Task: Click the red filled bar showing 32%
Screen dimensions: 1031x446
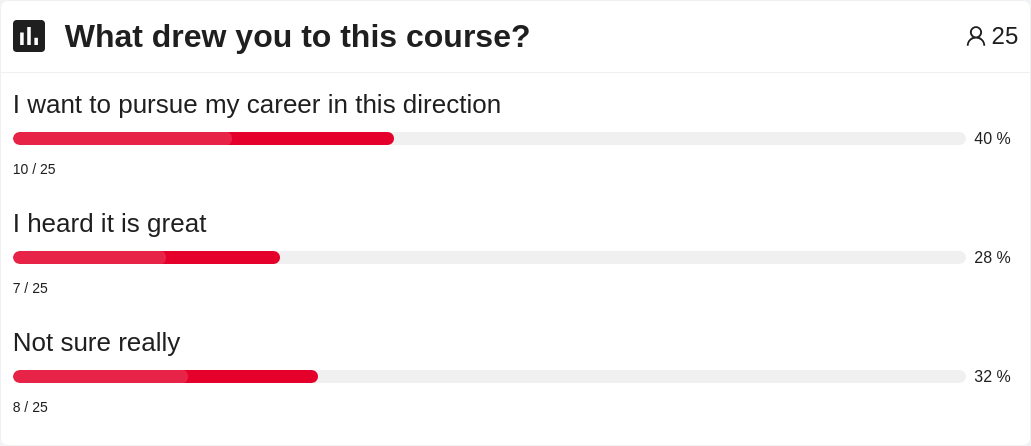Action: click(165, 377)
